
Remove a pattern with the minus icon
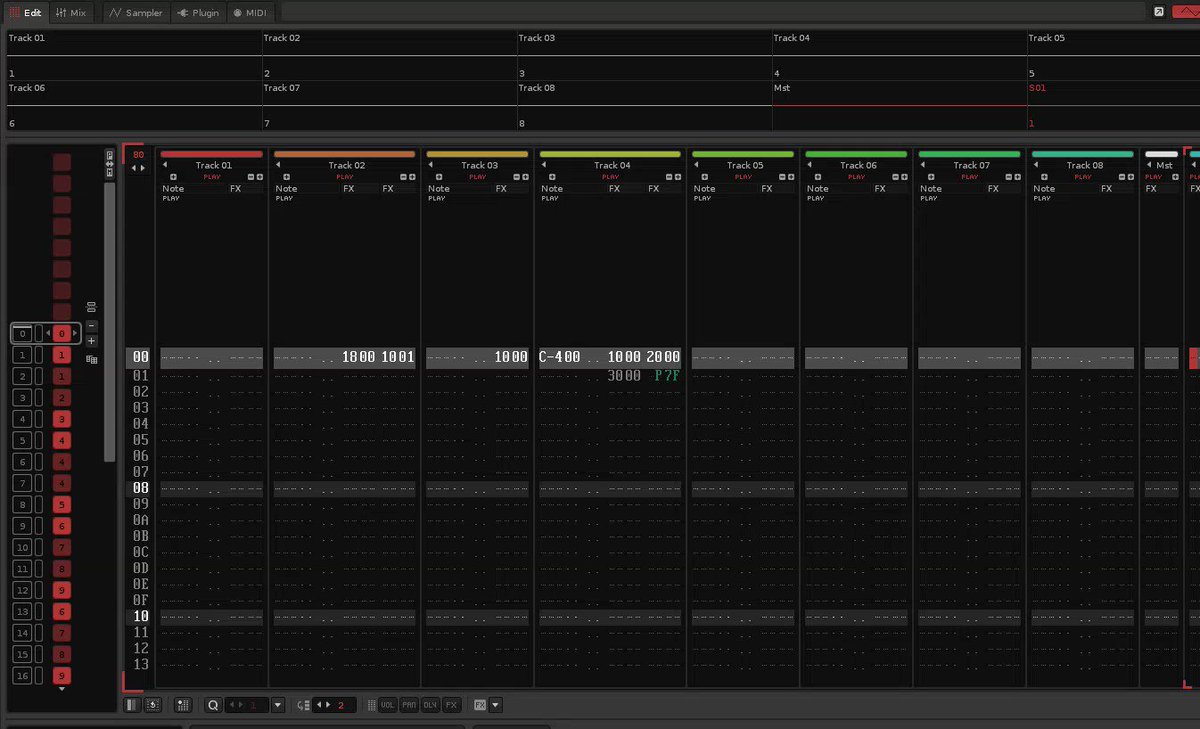[x=92, y=325]
